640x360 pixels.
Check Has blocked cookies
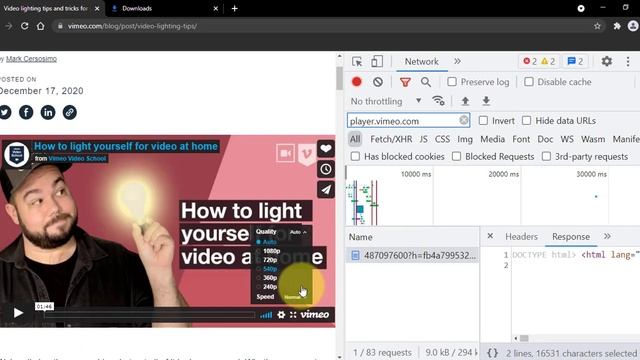point(355,156)
